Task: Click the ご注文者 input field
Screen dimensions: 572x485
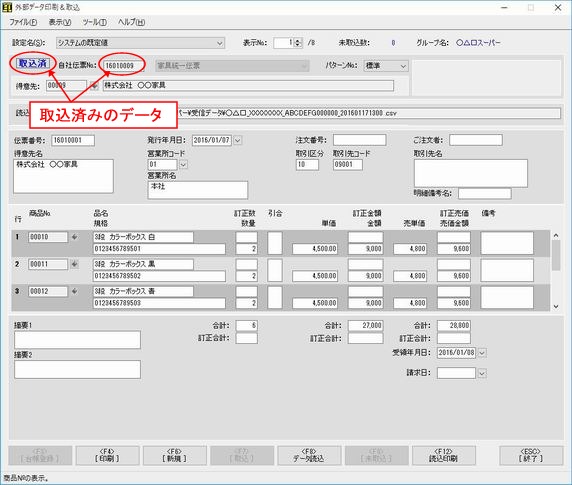Action: pos(476,140)
